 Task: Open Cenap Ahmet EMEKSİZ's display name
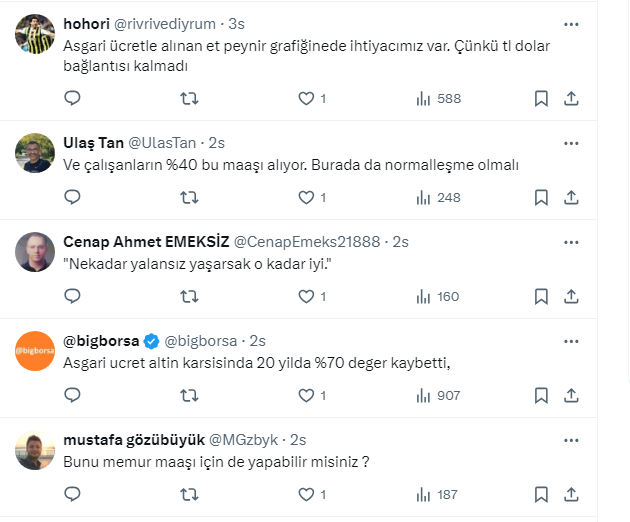[145, 242]
